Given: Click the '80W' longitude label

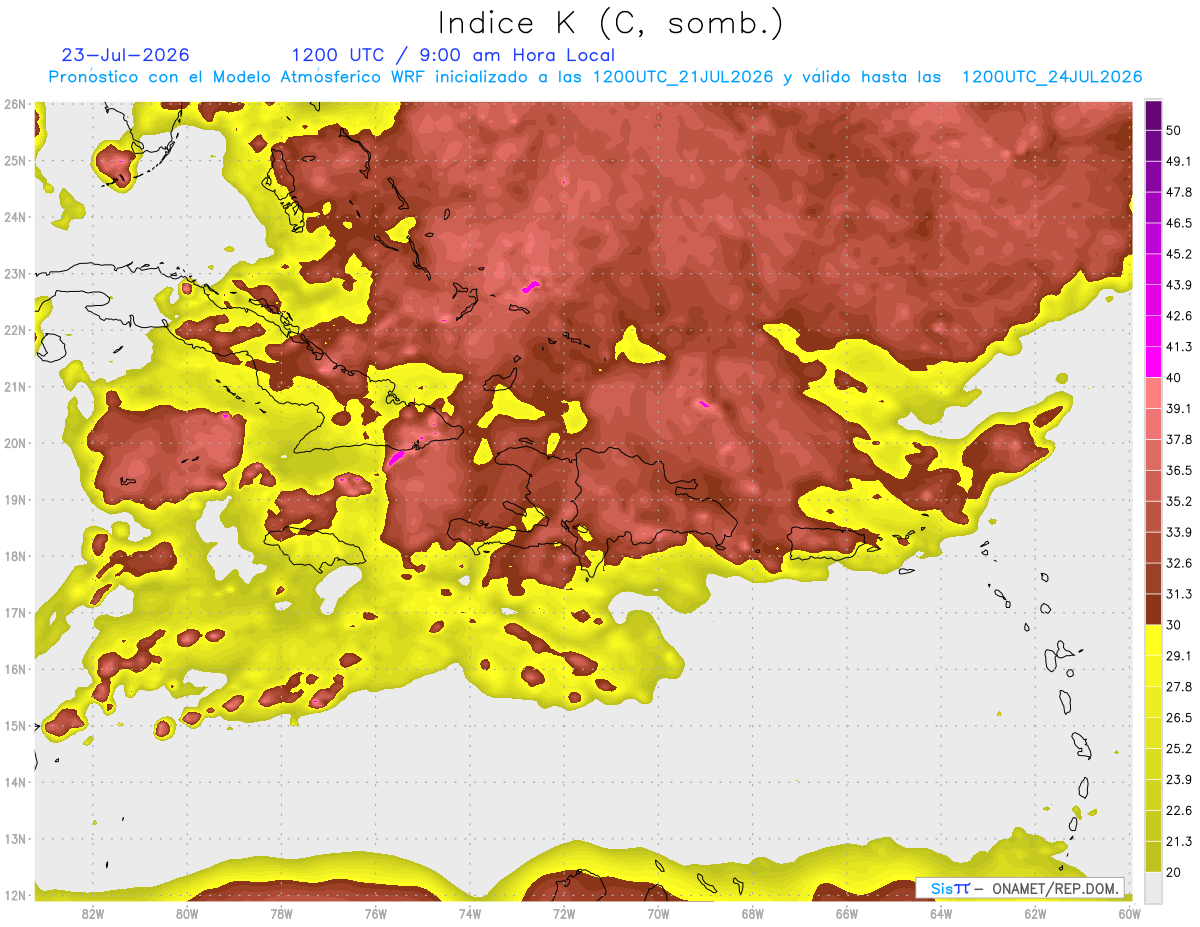Looking at the screenshot, I should [187, 913].
